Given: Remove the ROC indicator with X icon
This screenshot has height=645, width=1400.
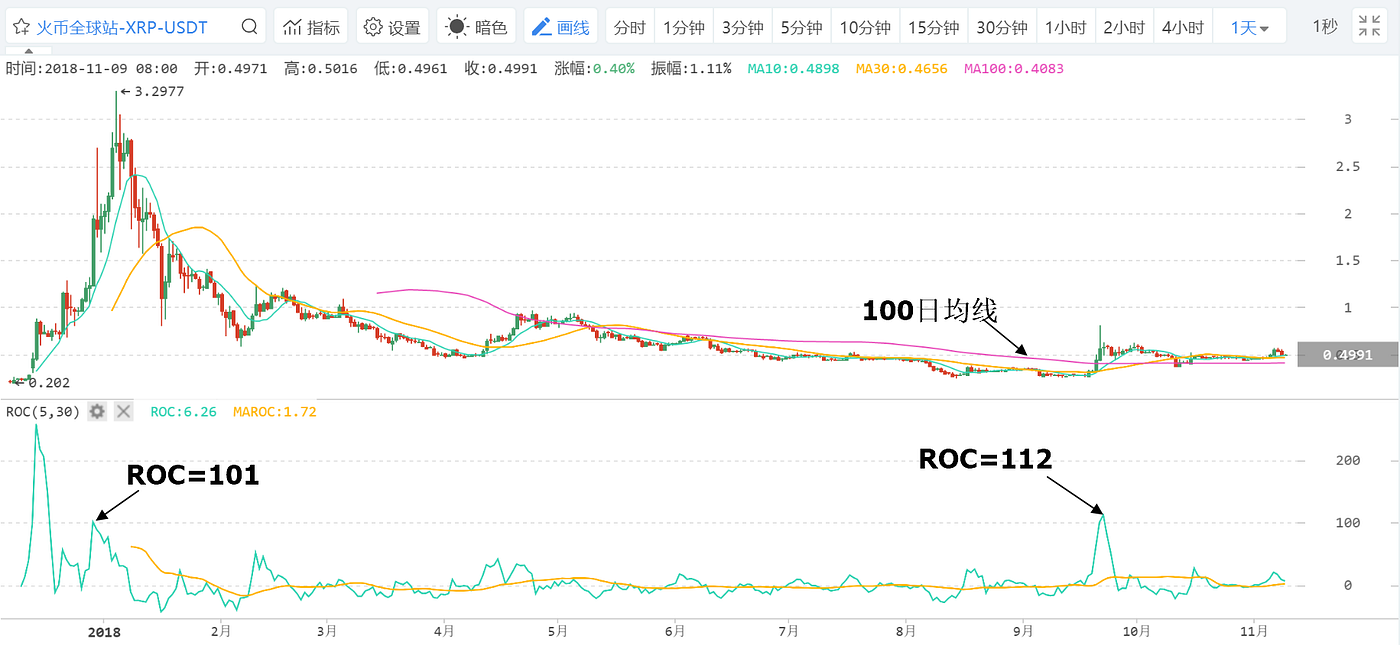Looking at the screenshot, I should [x=123, y=411].
